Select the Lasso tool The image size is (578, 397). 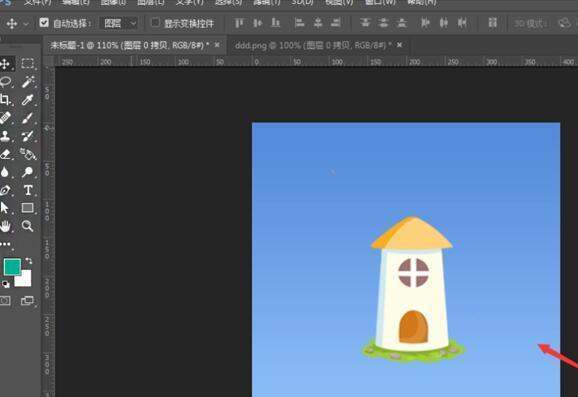[x=5, y=82]
